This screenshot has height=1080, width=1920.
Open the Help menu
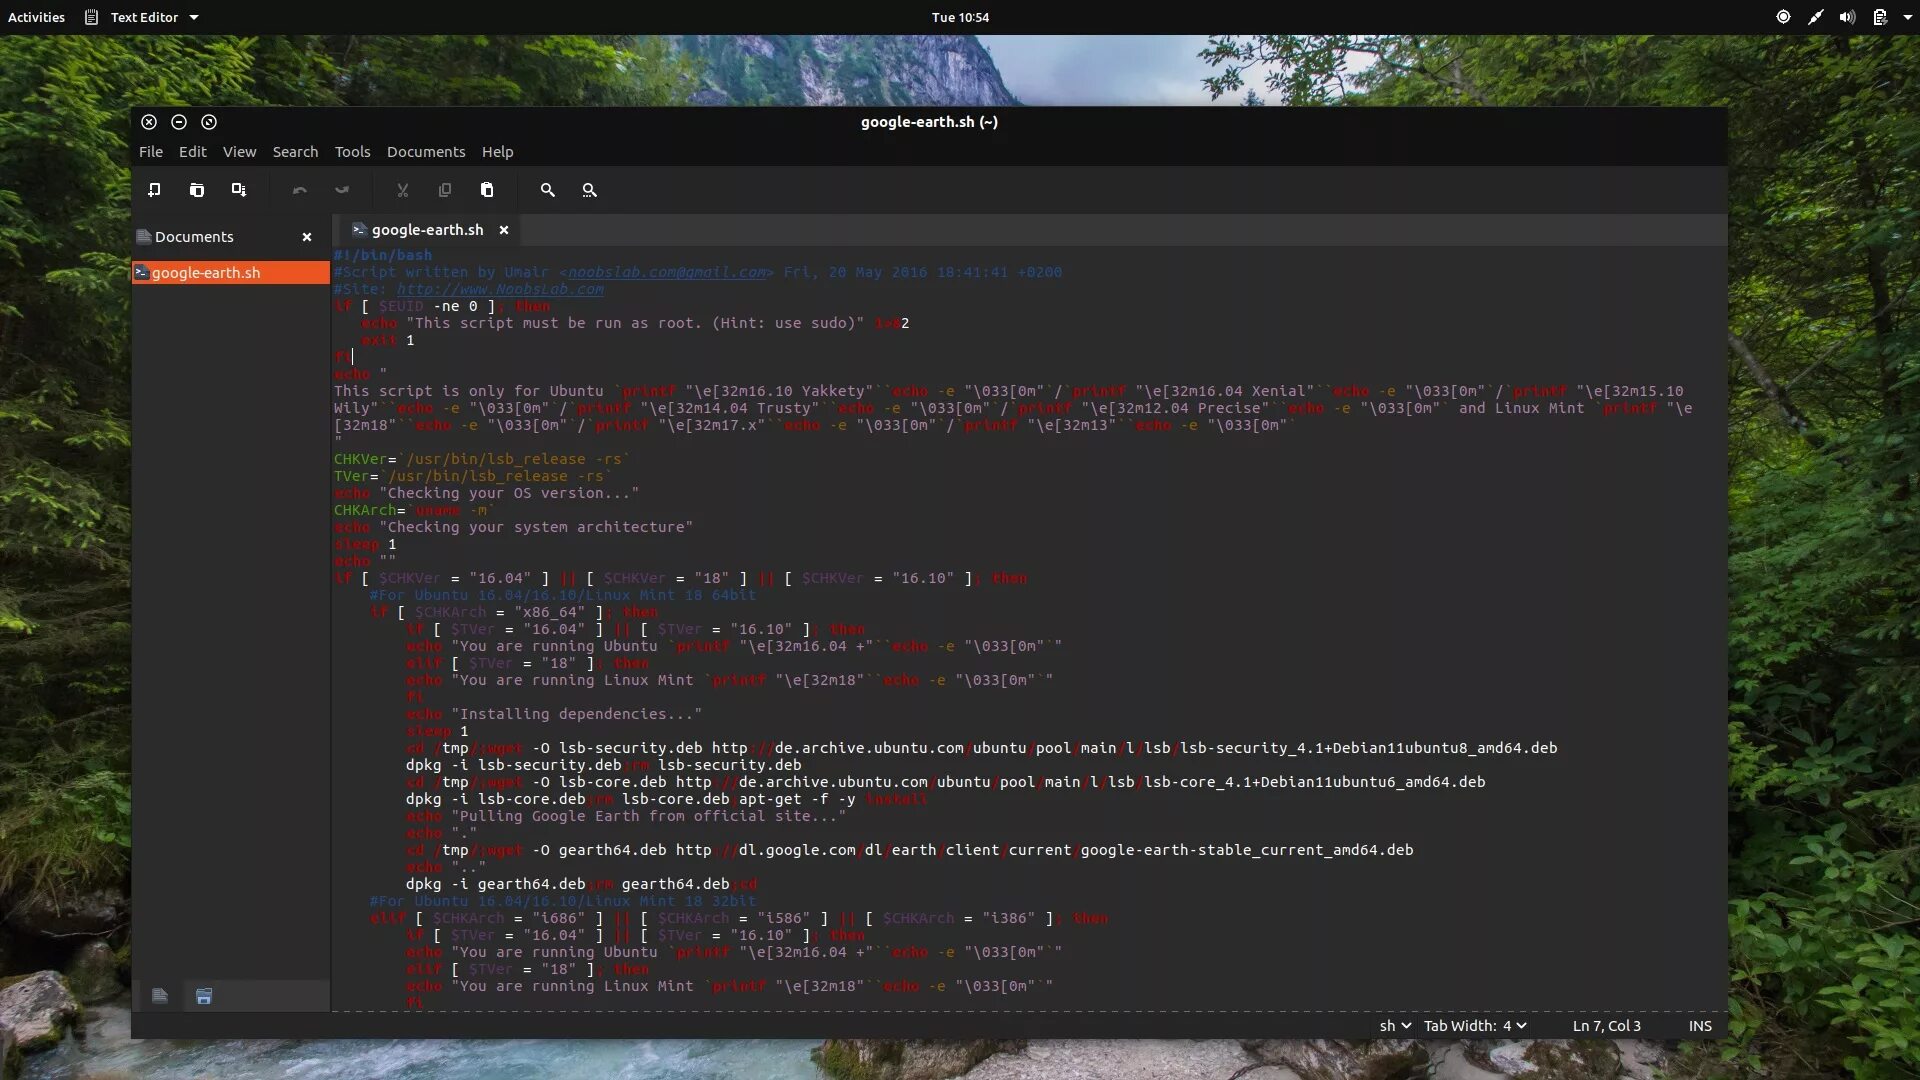point(497,152)
